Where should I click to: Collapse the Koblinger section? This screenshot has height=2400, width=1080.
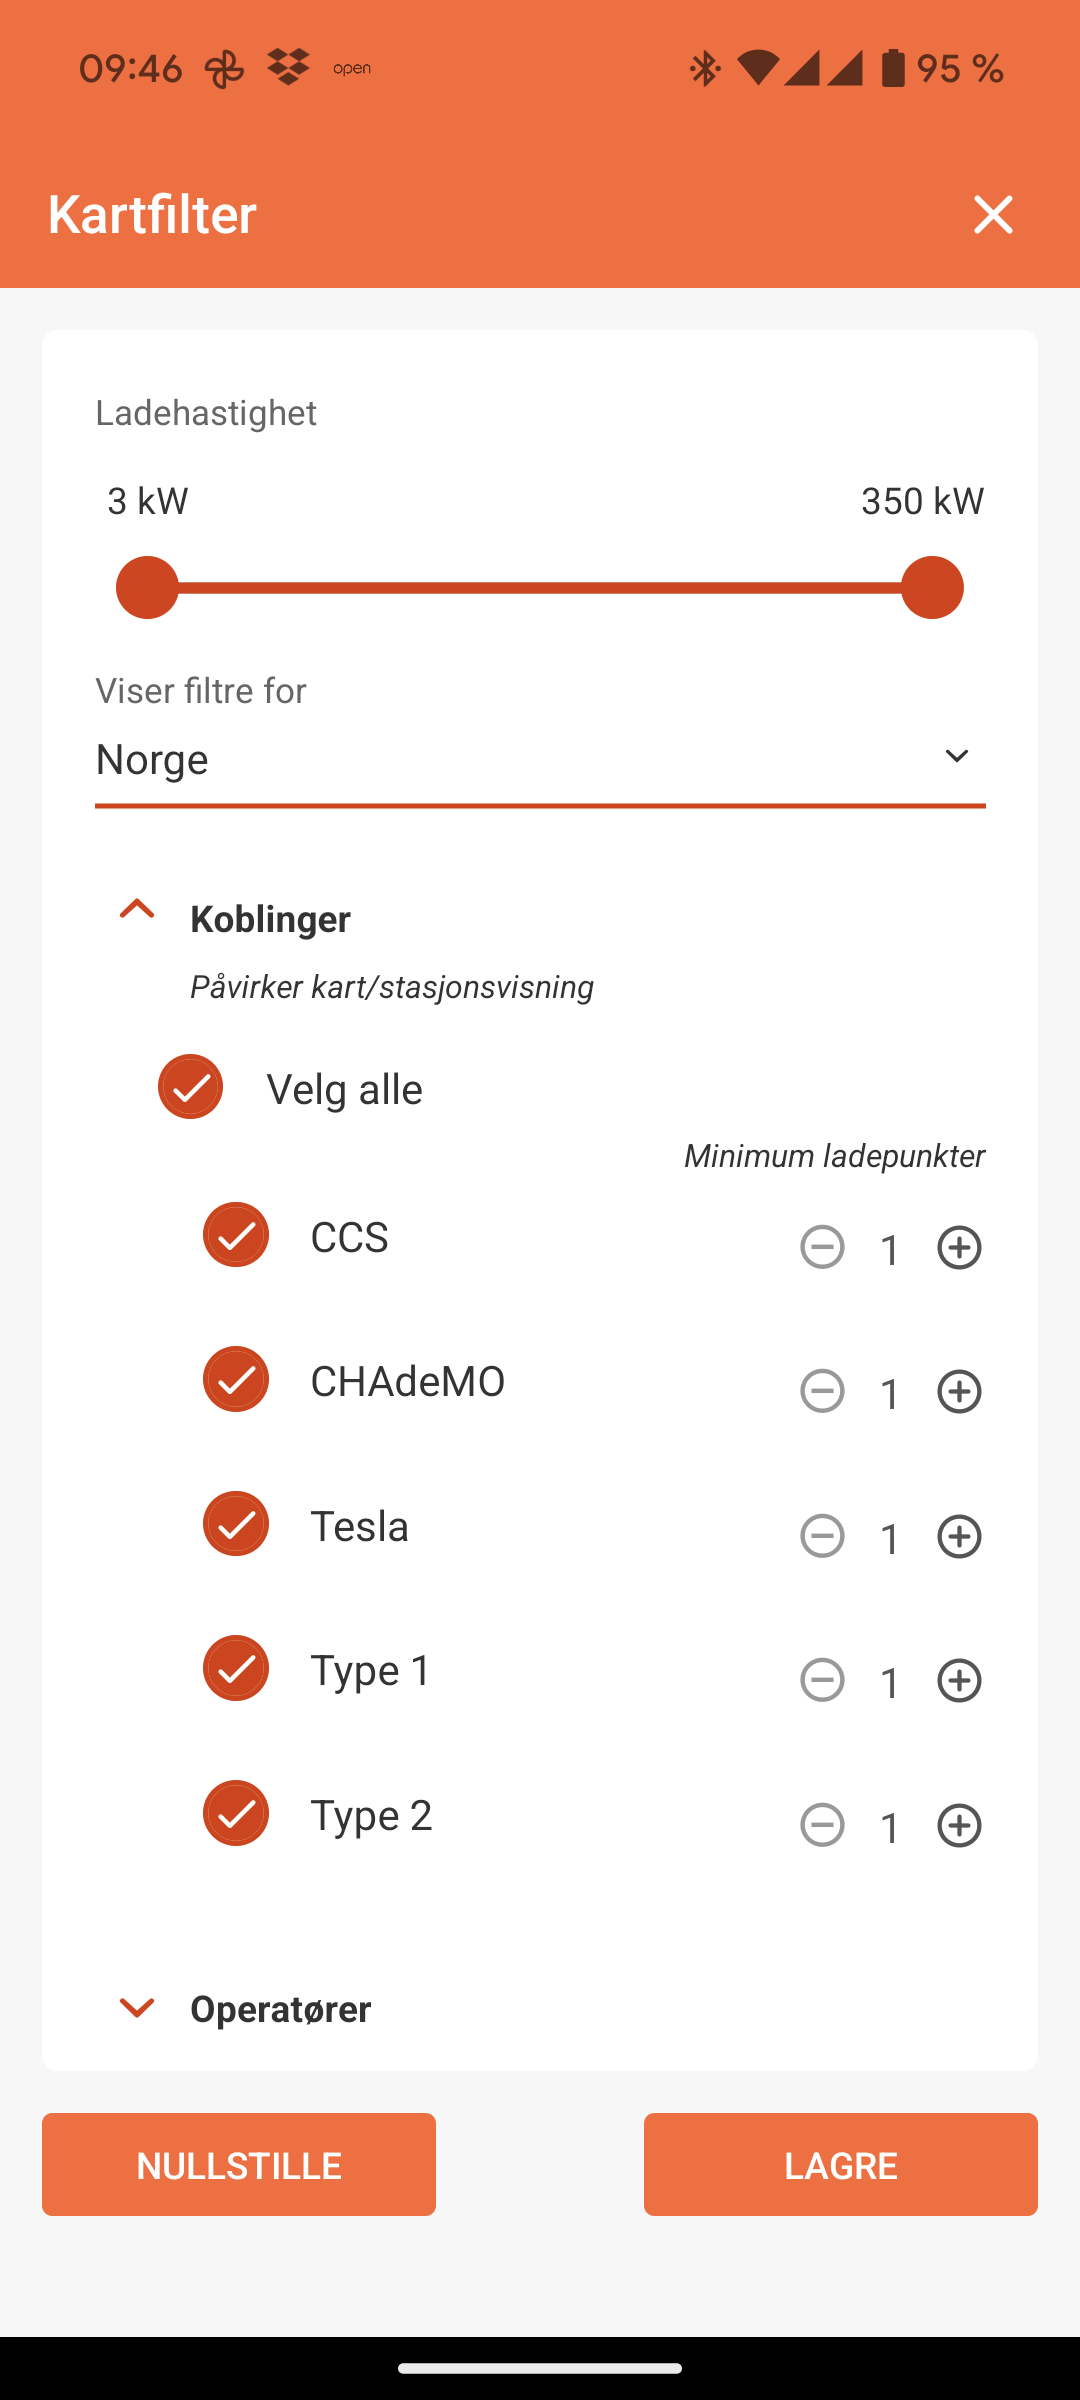point(137,910)
